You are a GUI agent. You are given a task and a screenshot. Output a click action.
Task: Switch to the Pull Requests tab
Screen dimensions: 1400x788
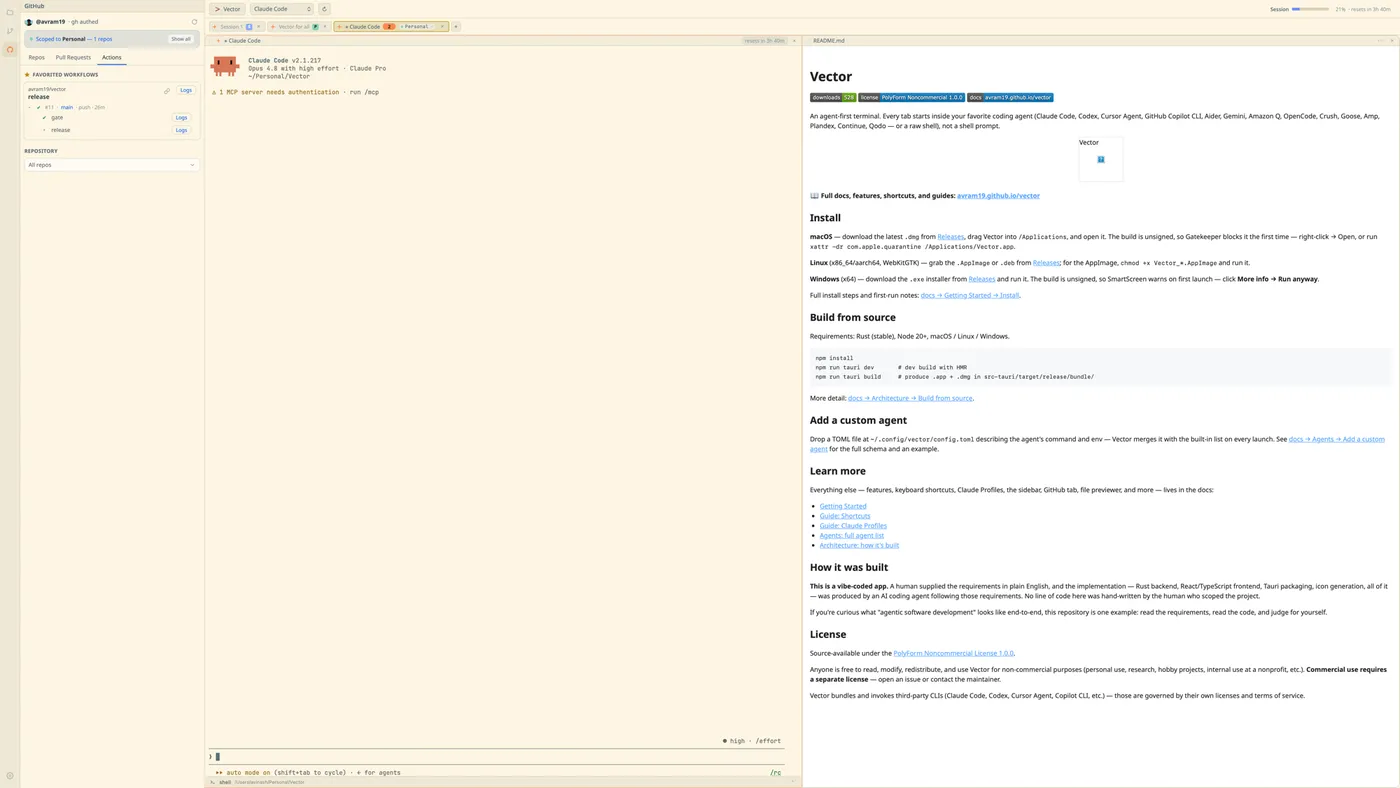pyautogui.click(x=73, y=57)
